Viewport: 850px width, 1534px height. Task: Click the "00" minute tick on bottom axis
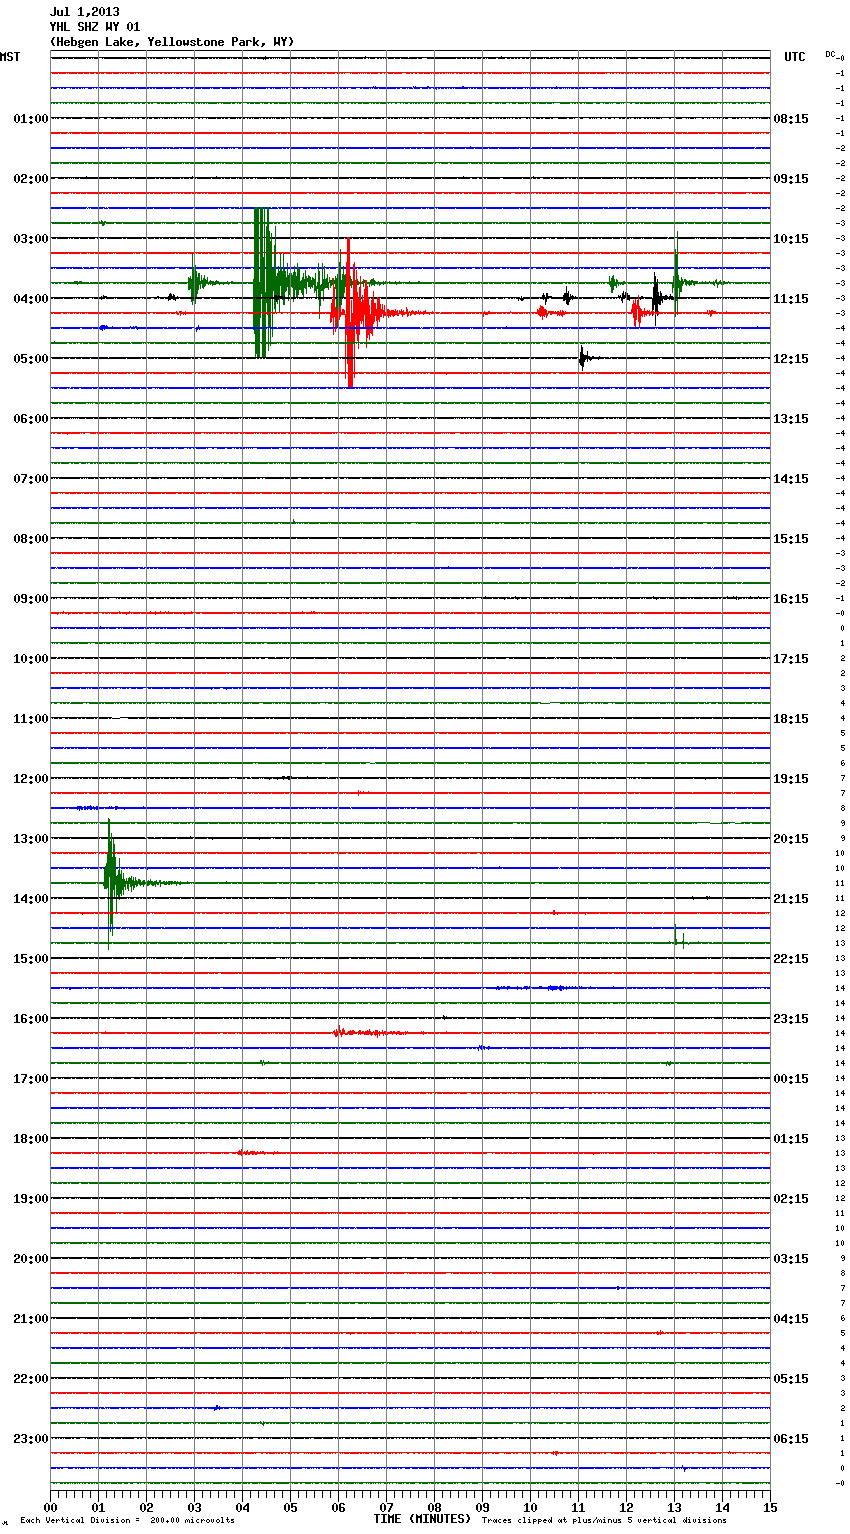pyautogui.click(x=50, y=1507)
